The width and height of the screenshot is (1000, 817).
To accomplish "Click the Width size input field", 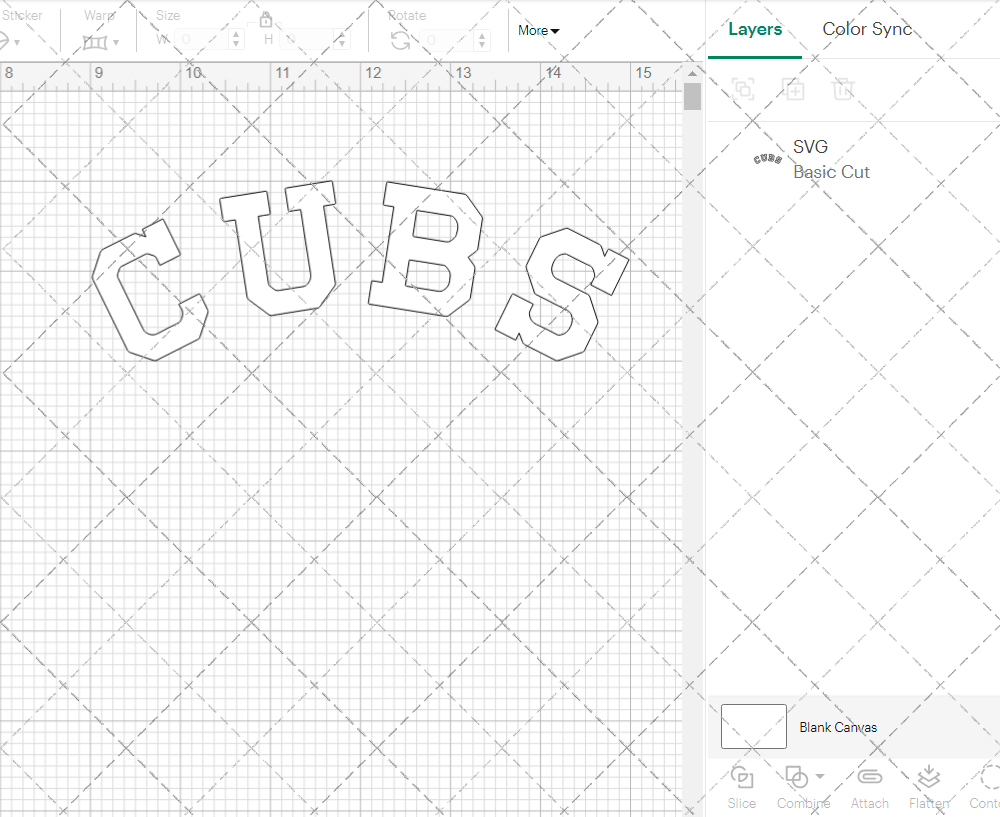I will (x=200, y=40).
